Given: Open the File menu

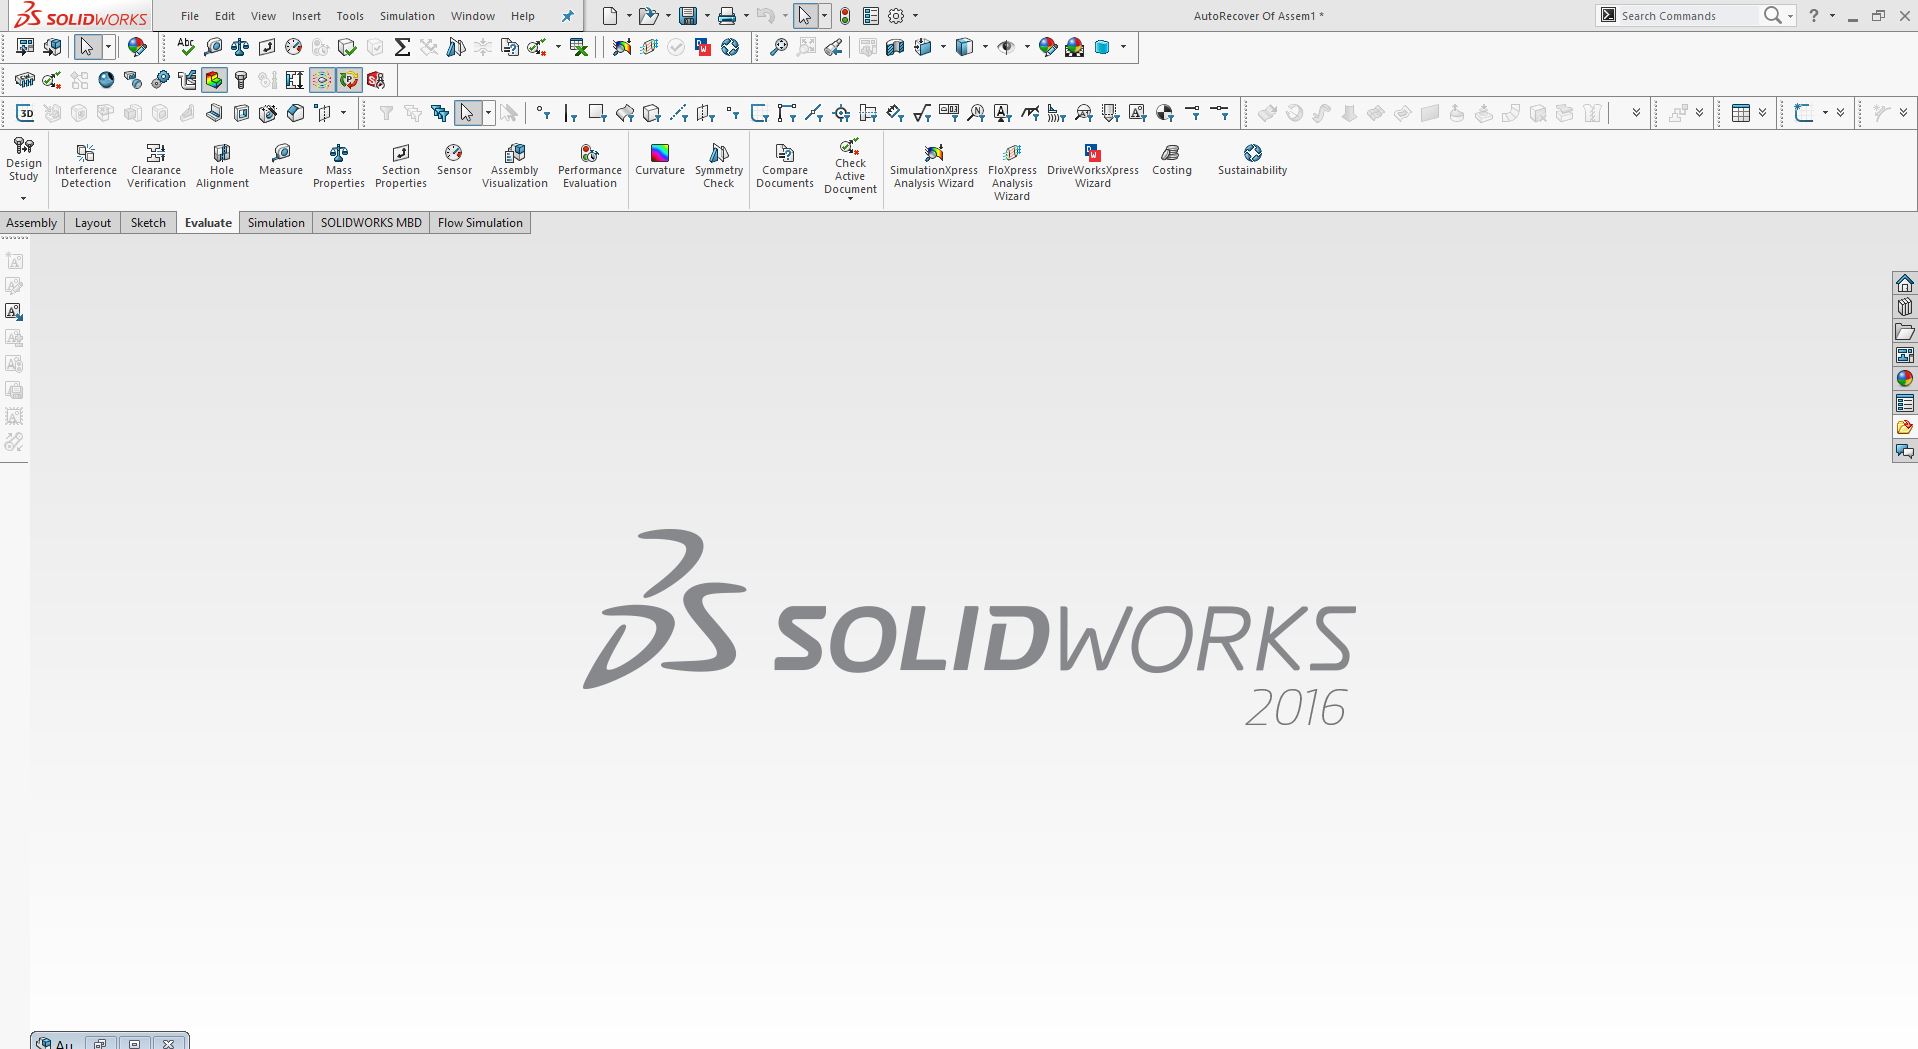Looking at the screenshot, I should [190, 16].
